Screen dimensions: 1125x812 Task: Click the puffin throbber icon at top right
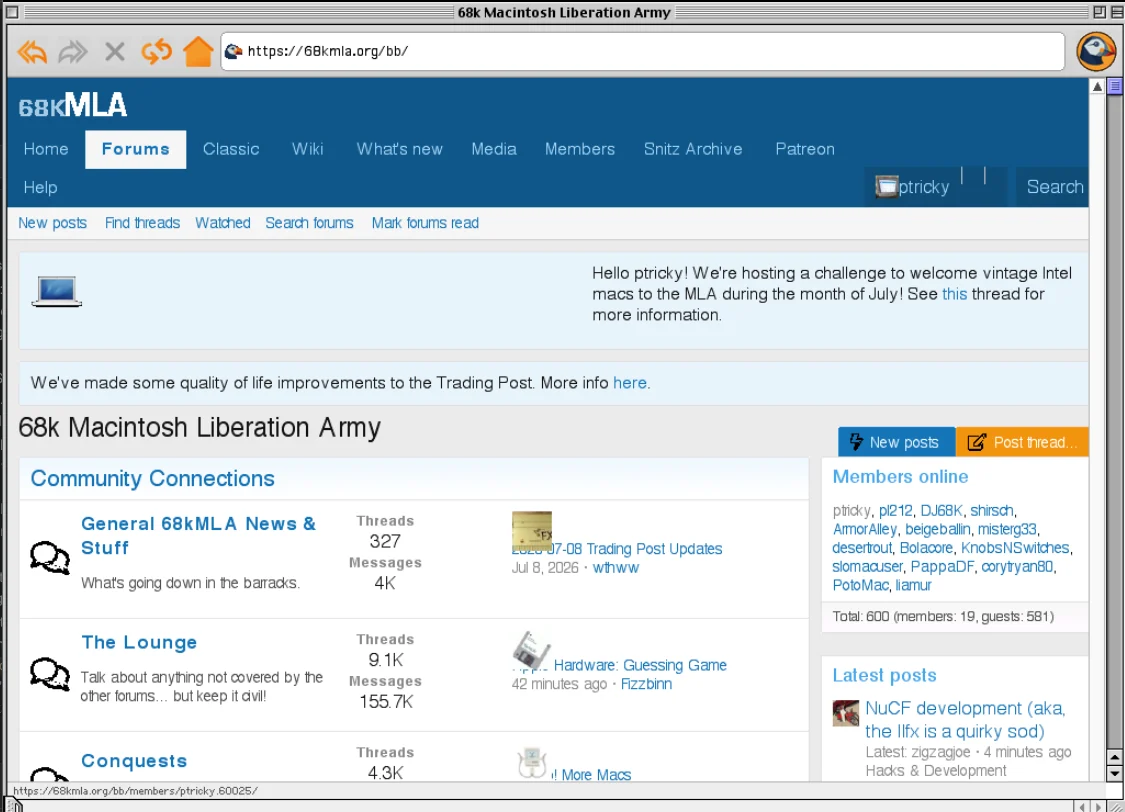click(1096, 52)
